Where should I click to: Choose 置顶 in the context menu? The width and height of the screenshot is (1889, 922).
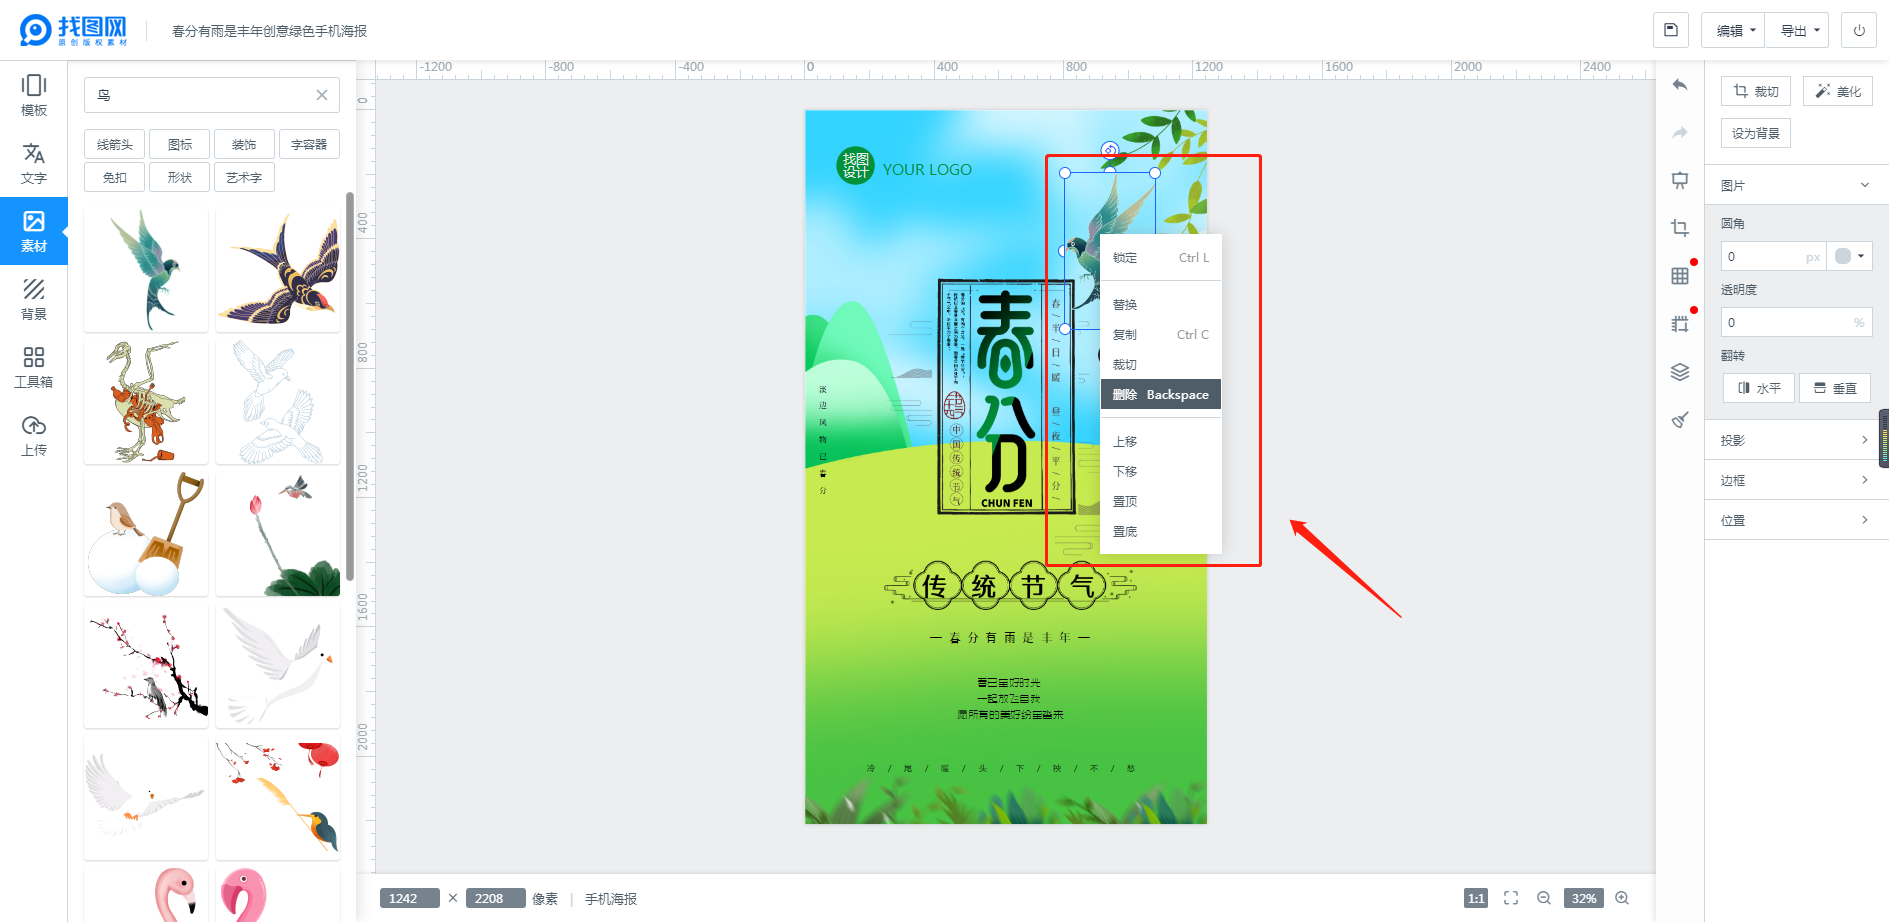[1161, 501]
